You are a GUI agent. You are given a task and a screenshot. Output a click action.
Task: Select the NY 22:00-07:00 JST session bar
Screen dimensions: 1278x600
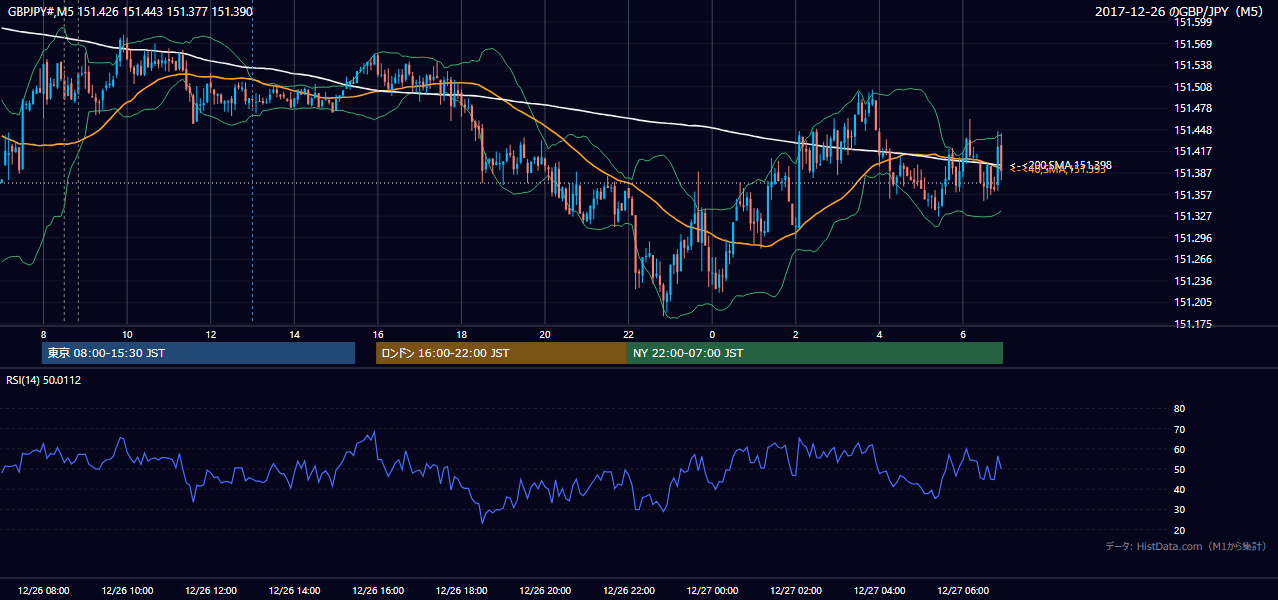(815, 353)
